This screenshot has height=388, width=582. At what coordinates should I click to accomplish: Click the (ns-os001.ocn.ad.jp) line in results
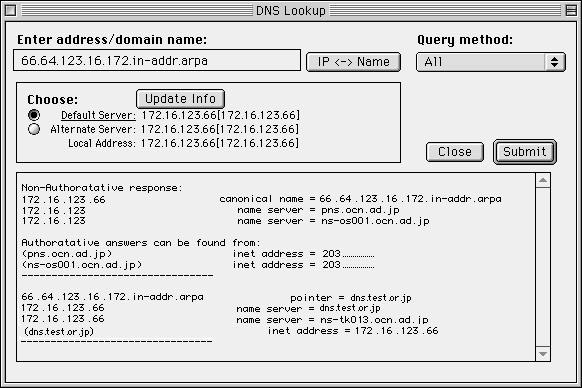tap(82, 265)
